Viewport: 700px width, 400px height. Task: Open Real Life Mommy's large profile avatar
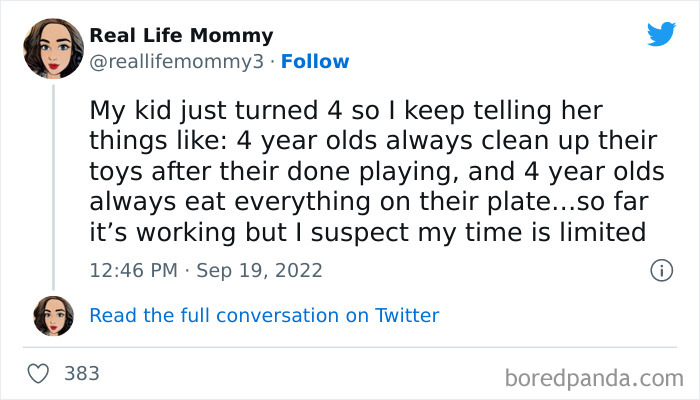(x=54, y=48)
